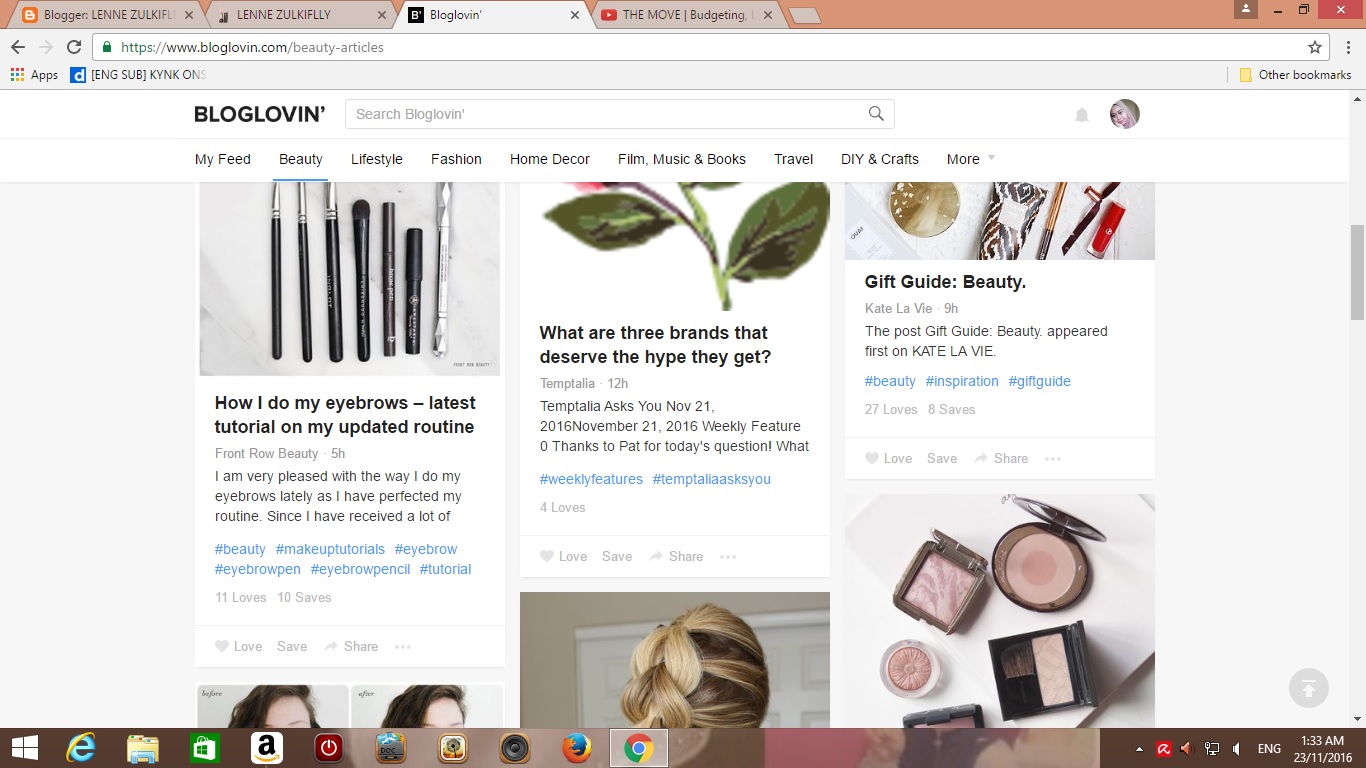Screen dimensions: 1366x768
Task: Click the back-to-top arrow button
Action: (x=1309, y=688)
